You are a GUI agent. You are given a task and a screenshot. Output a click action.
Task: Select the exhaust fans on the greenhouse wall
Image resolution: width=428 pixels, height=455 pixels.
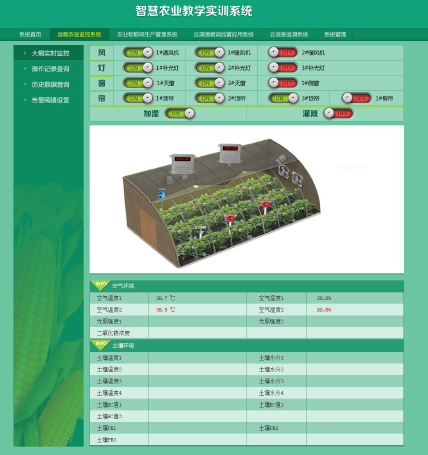point(291,175)
